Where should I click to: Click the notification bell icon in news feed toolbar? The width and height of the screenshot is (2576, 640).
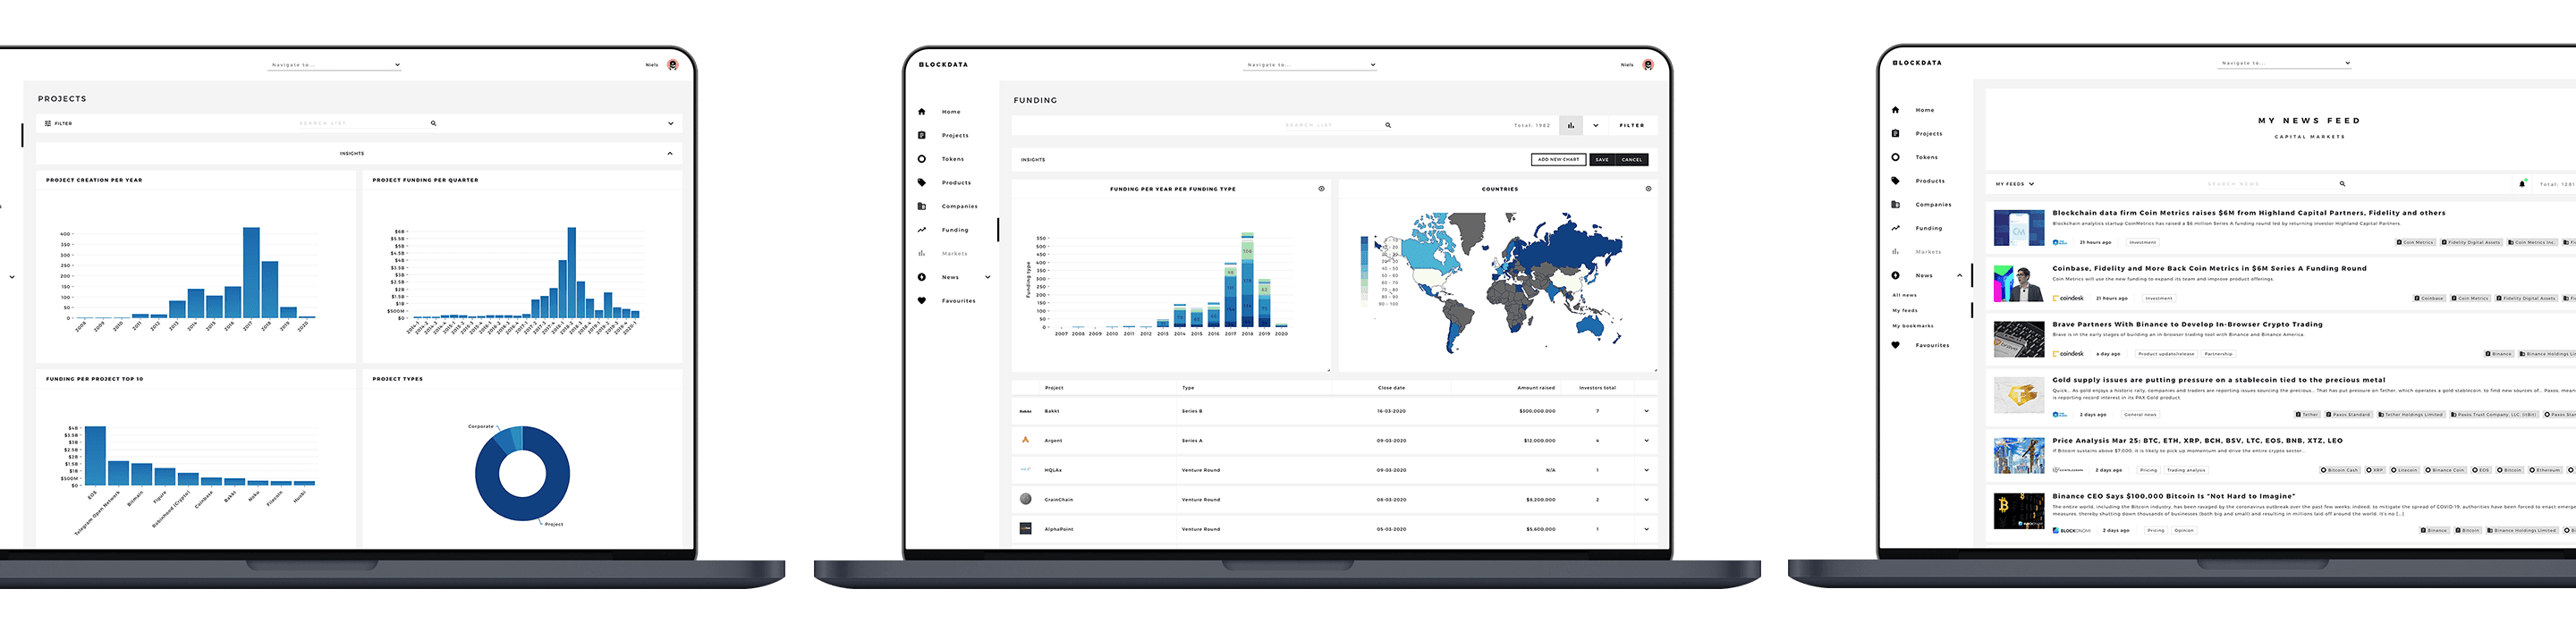2521,184
